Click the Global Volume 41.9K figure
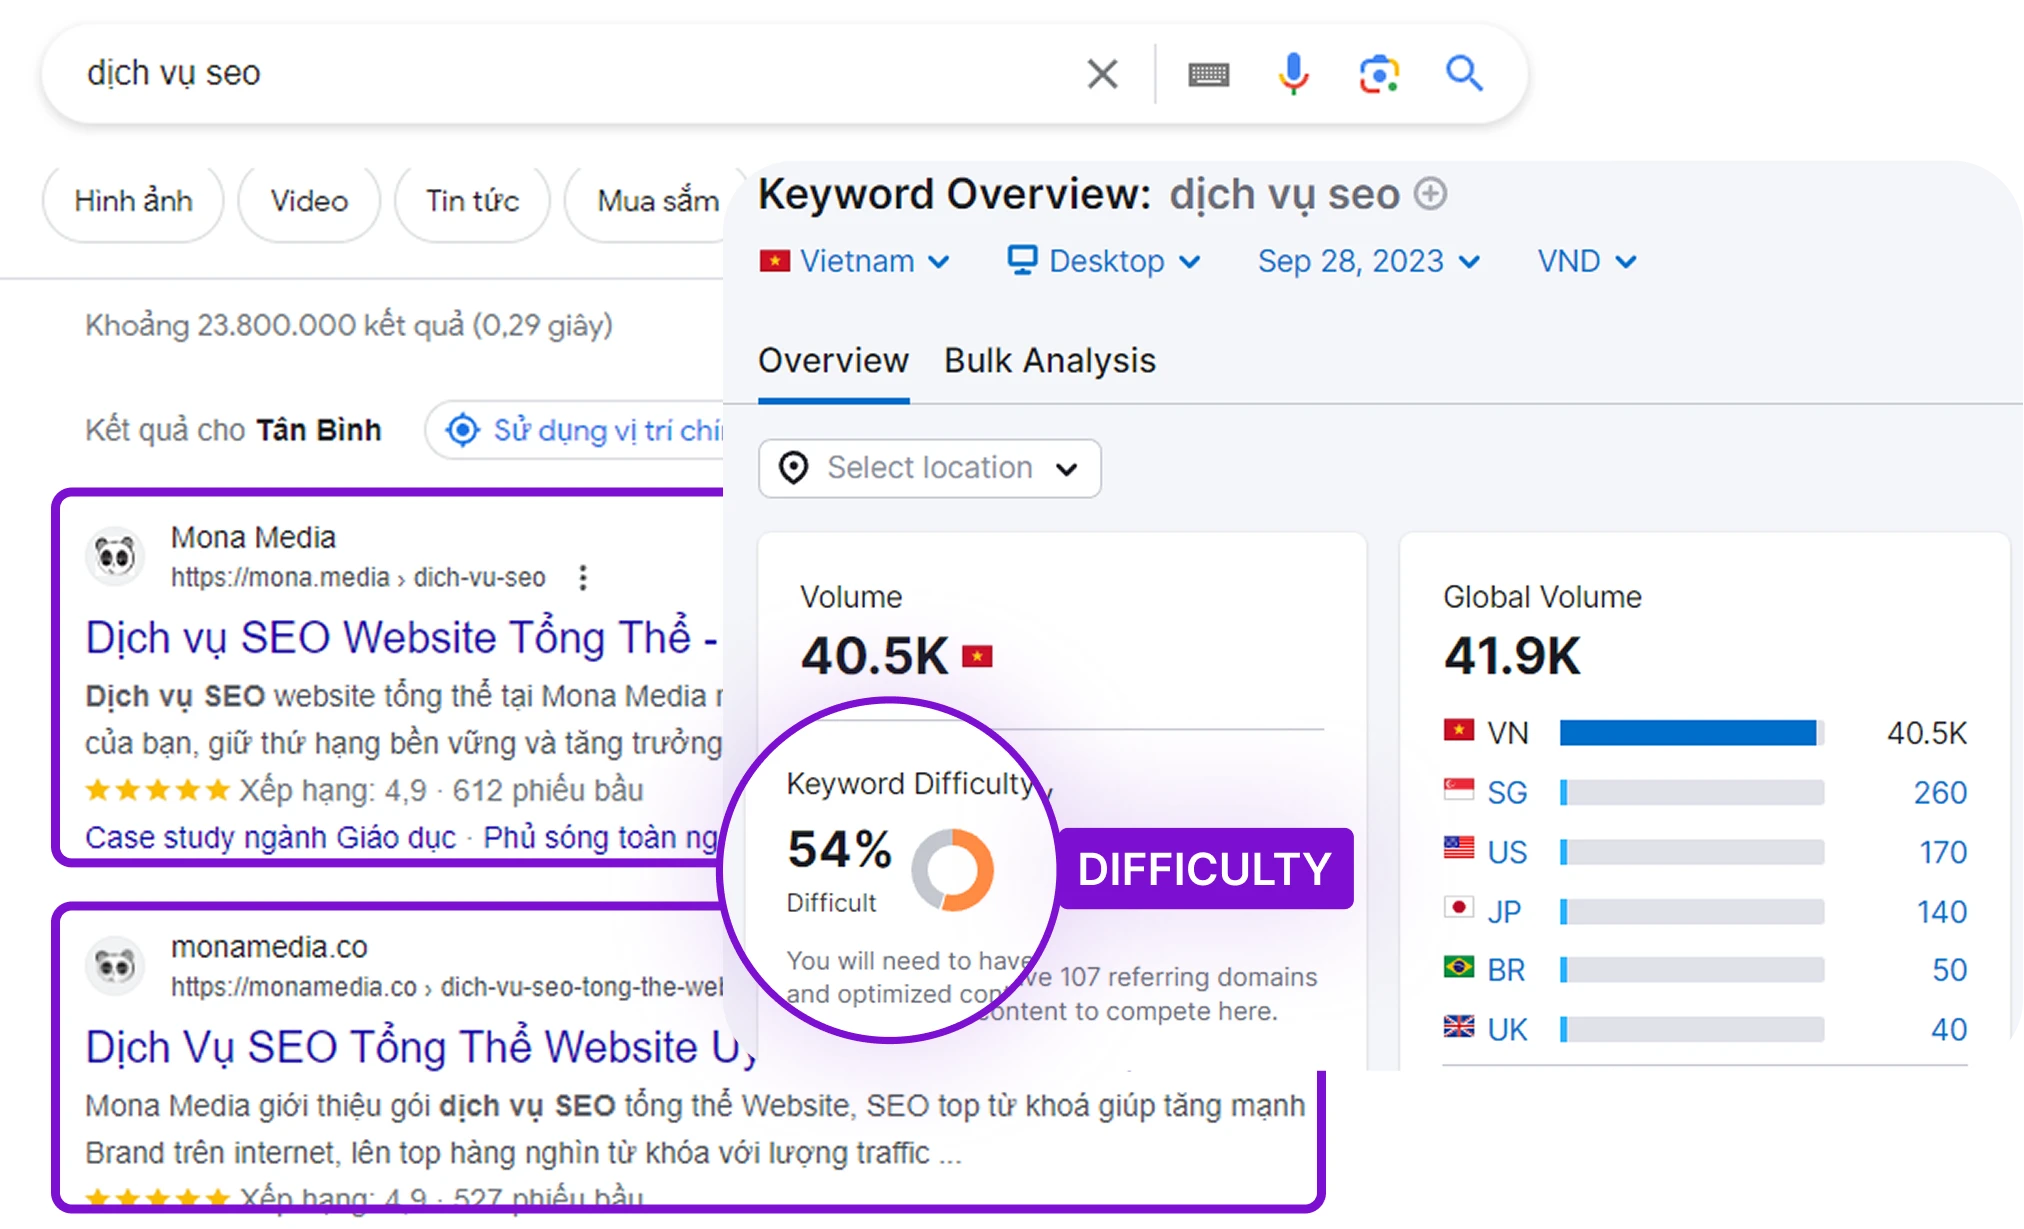The width and height of the screenshot is (2024, 1229). click(1512, 656)
